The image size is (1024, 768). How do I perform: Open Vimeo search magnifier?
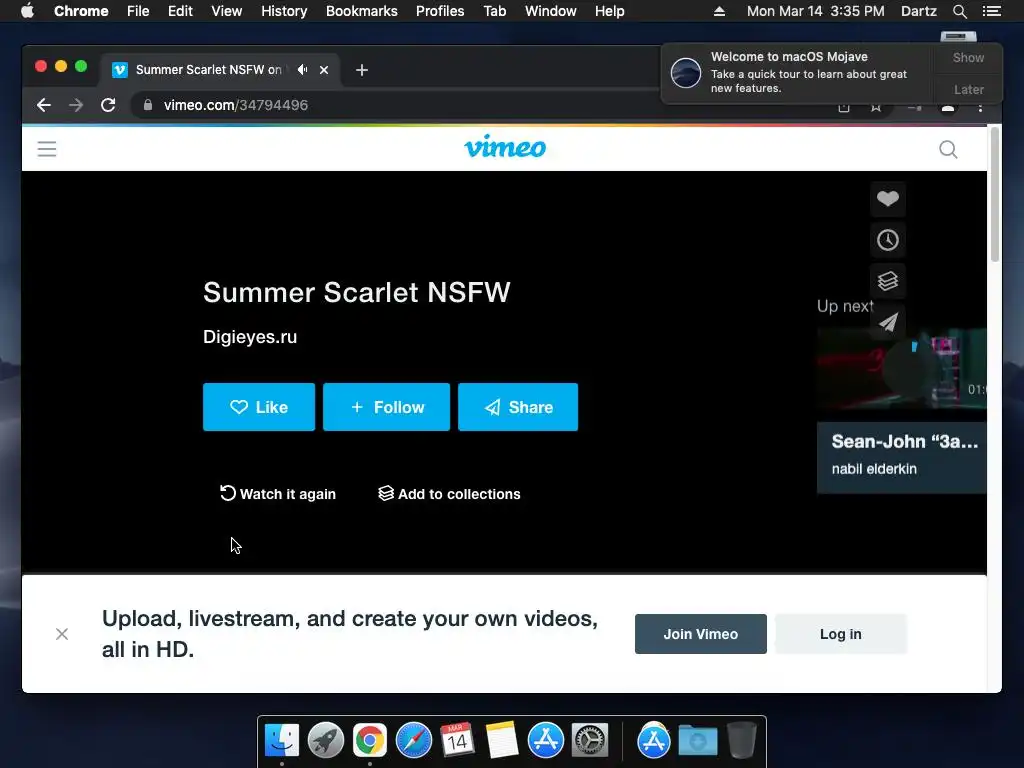coord(948,150)
